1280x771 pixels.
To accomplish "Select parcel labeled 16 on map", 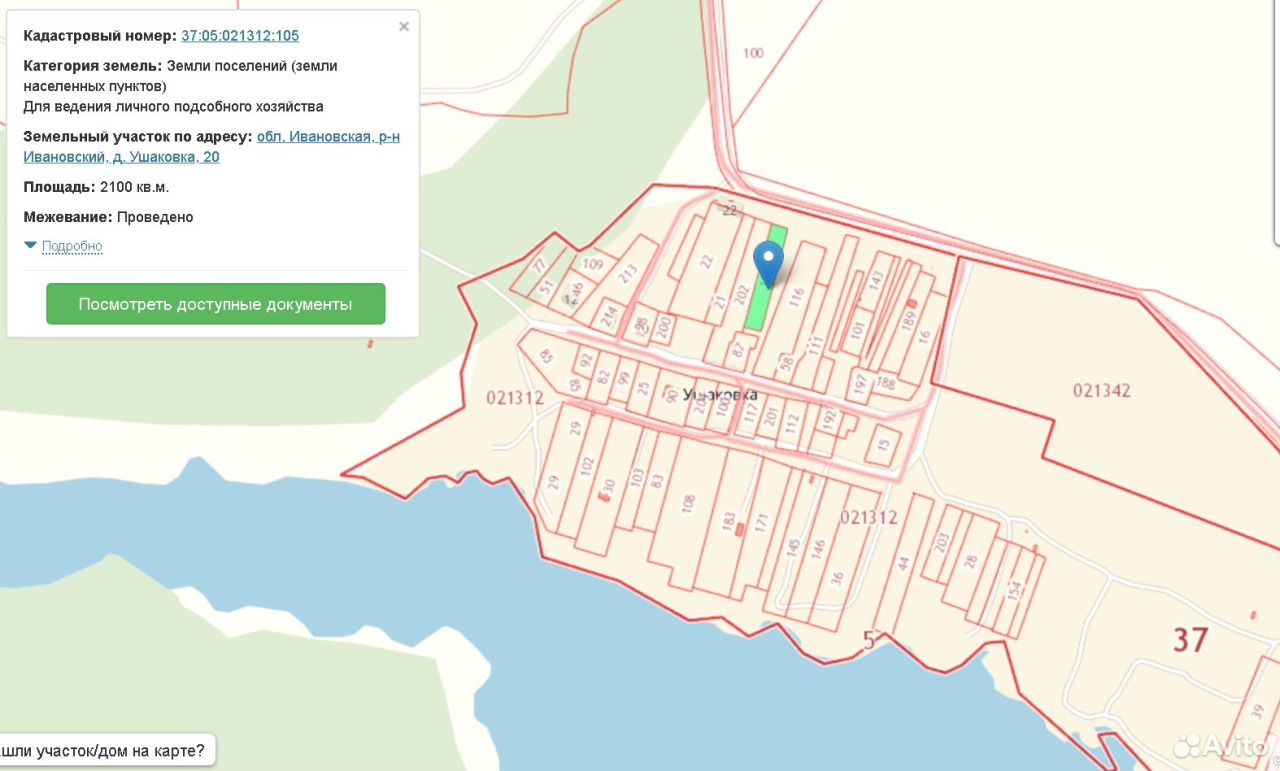I will click(x=924, y=336).
